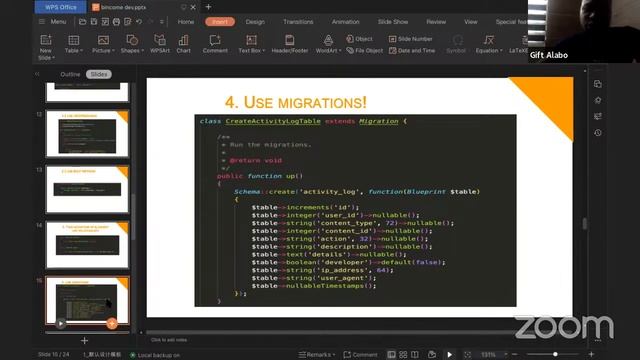This screenshot has width=640, height=360.
Task: Insert Date and Time
Action: [412, 51]
